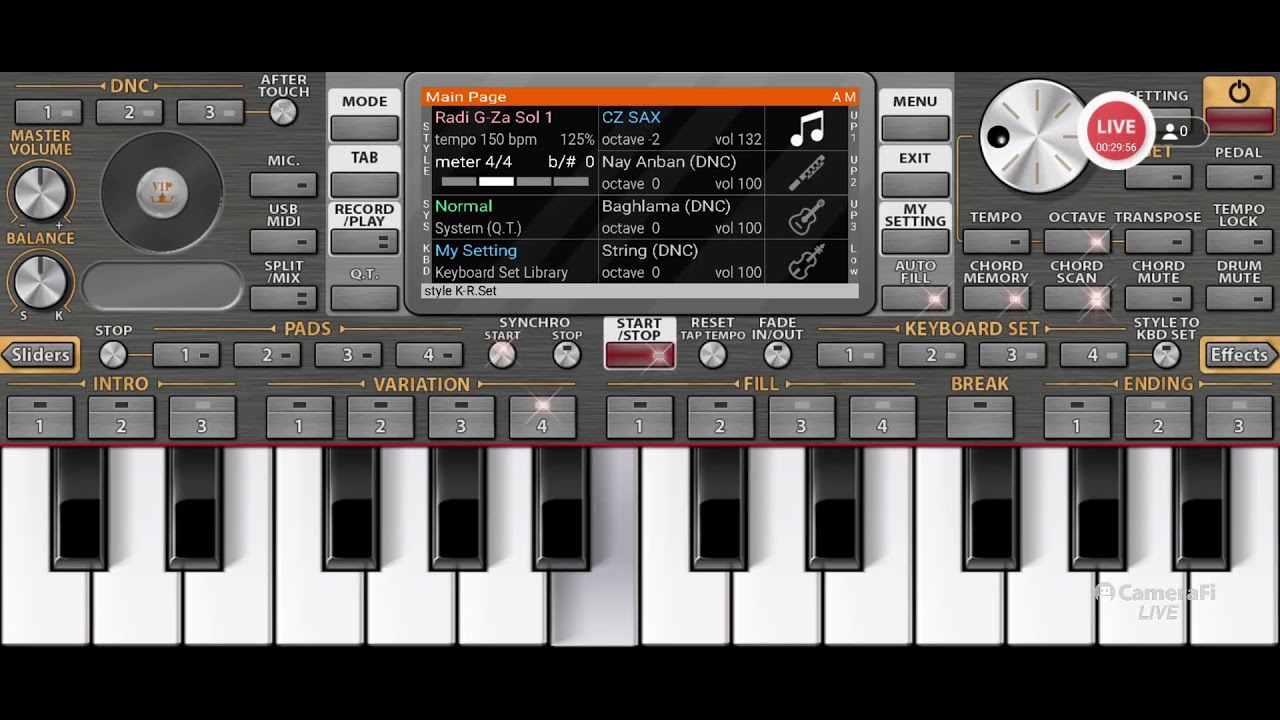Toggle Chord Memory
Viewport: 1280px width, 720px height.
(996, 298)
